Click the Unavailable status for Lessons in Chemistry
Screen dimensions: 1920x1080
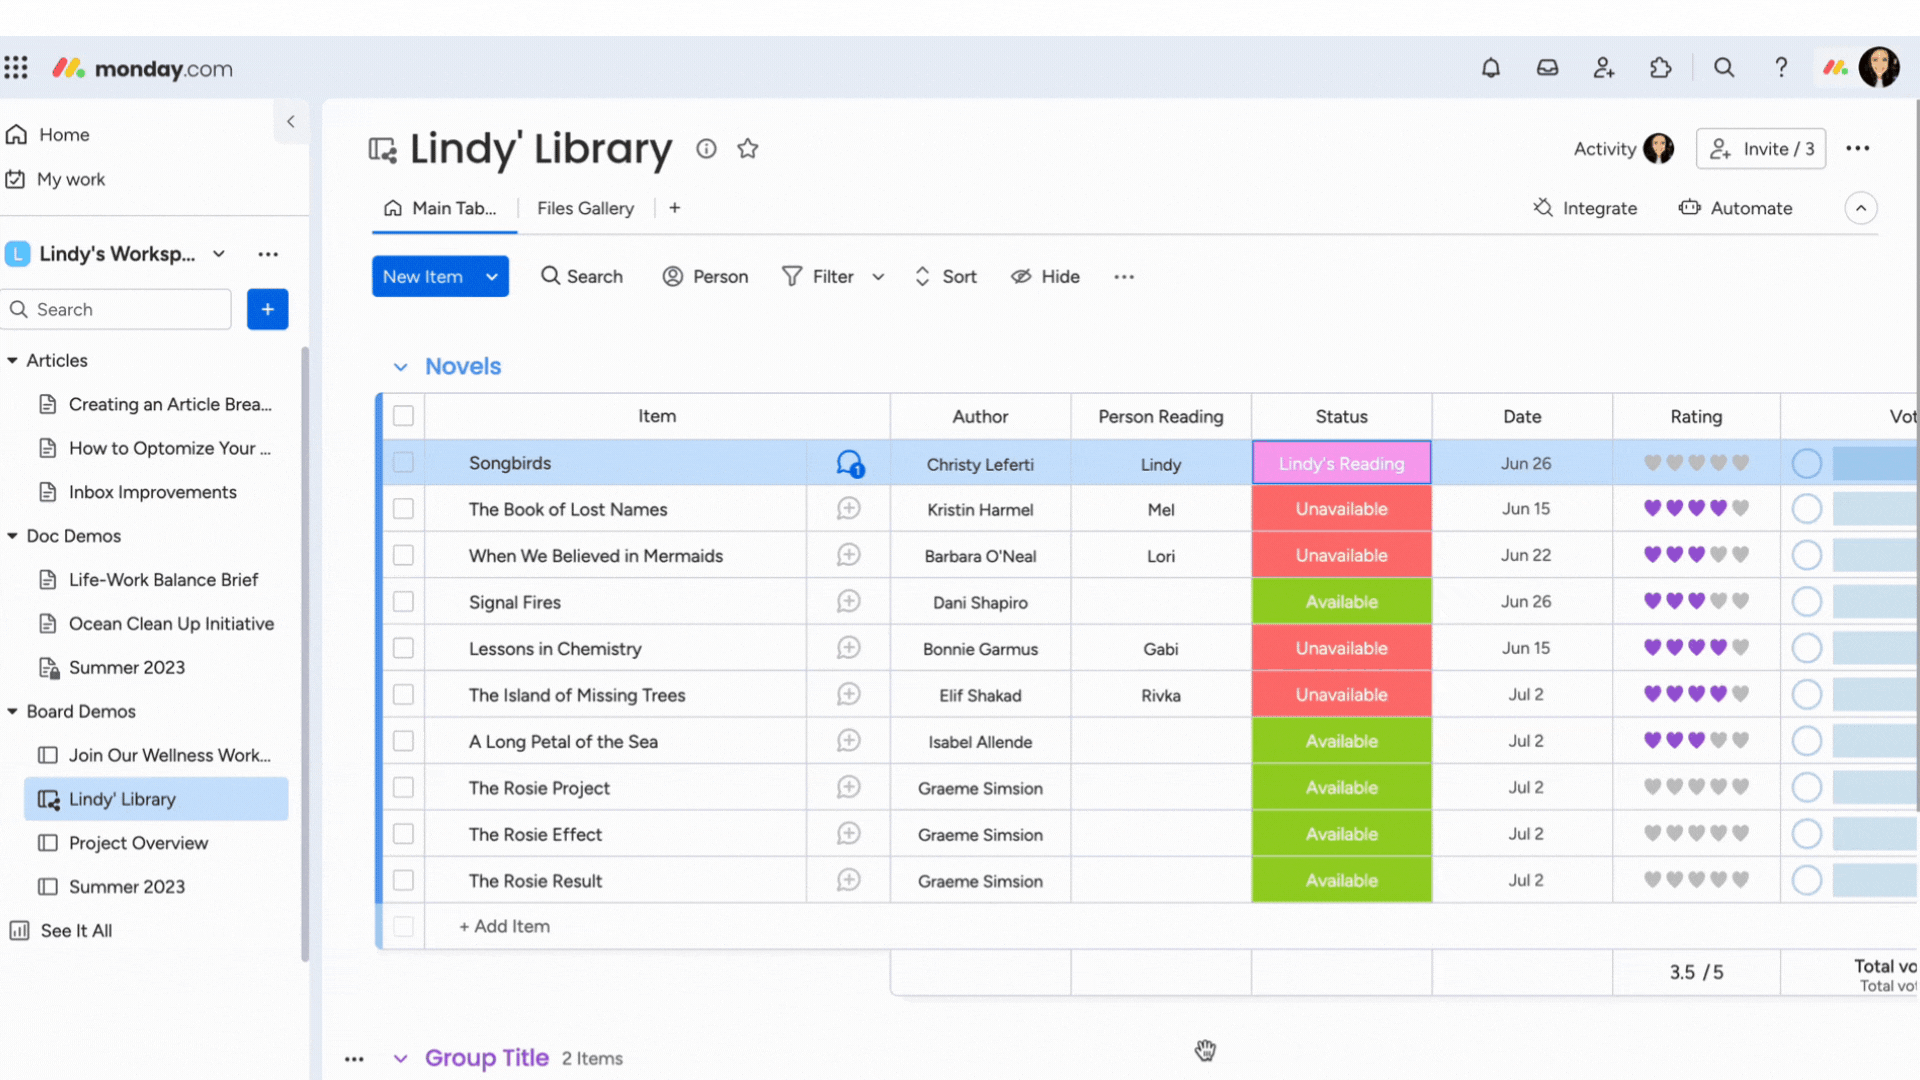1341,648
